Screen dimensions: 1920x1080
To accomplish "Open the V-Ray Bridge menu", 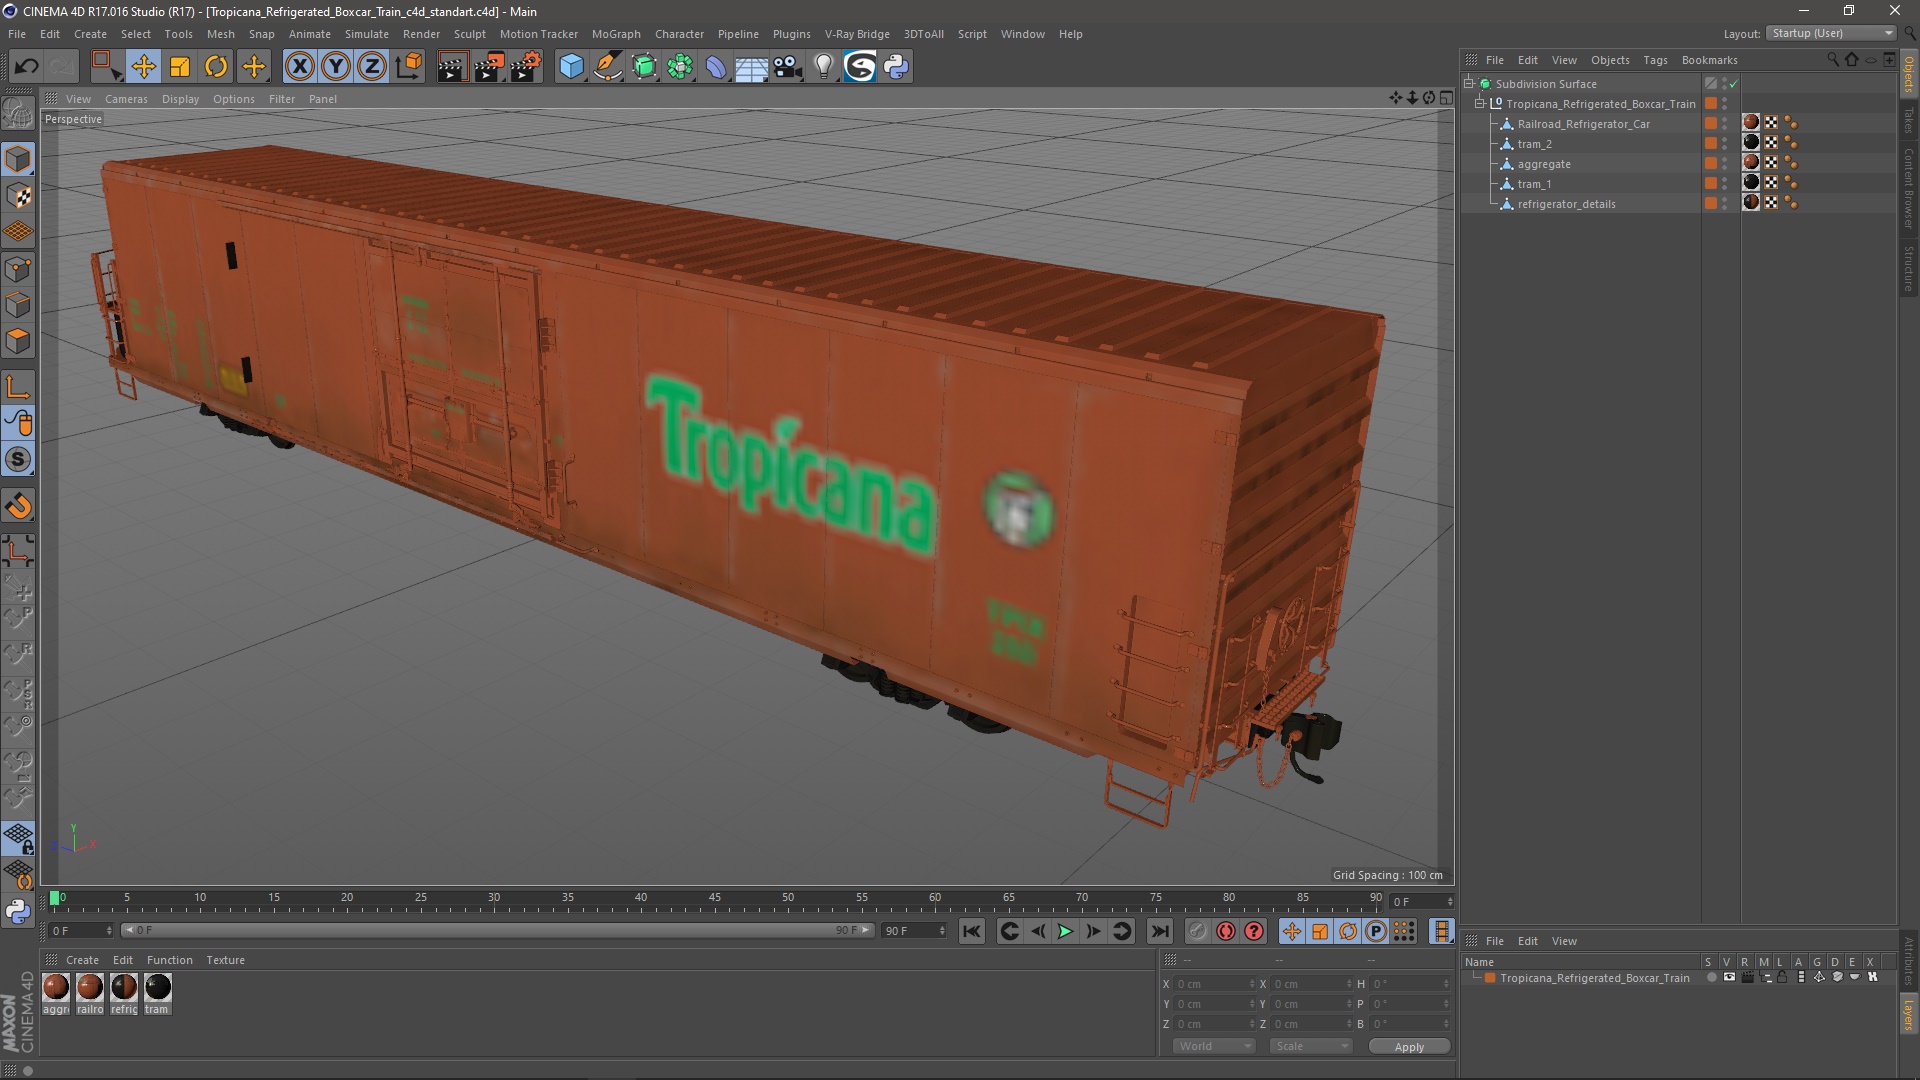I will coord(857,34).
